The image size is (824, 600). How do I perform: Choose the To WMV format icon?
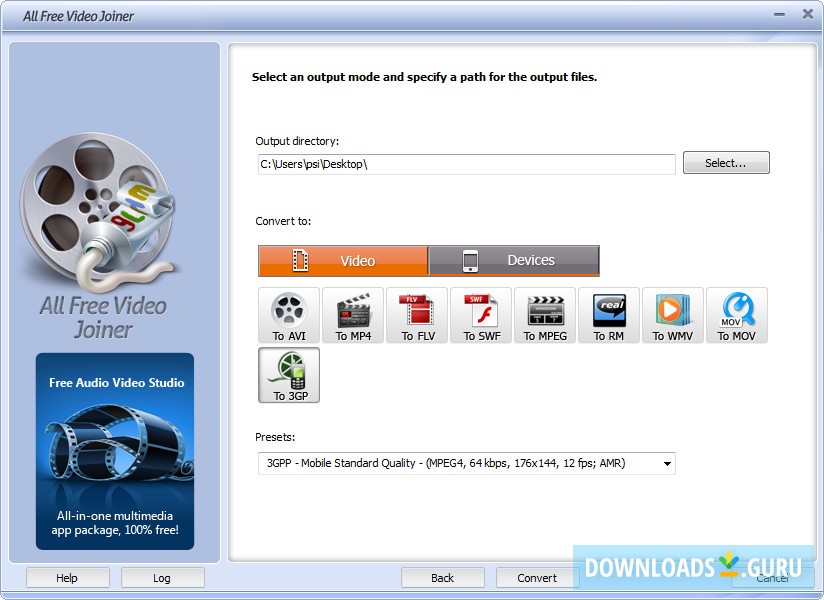(673, 315)
